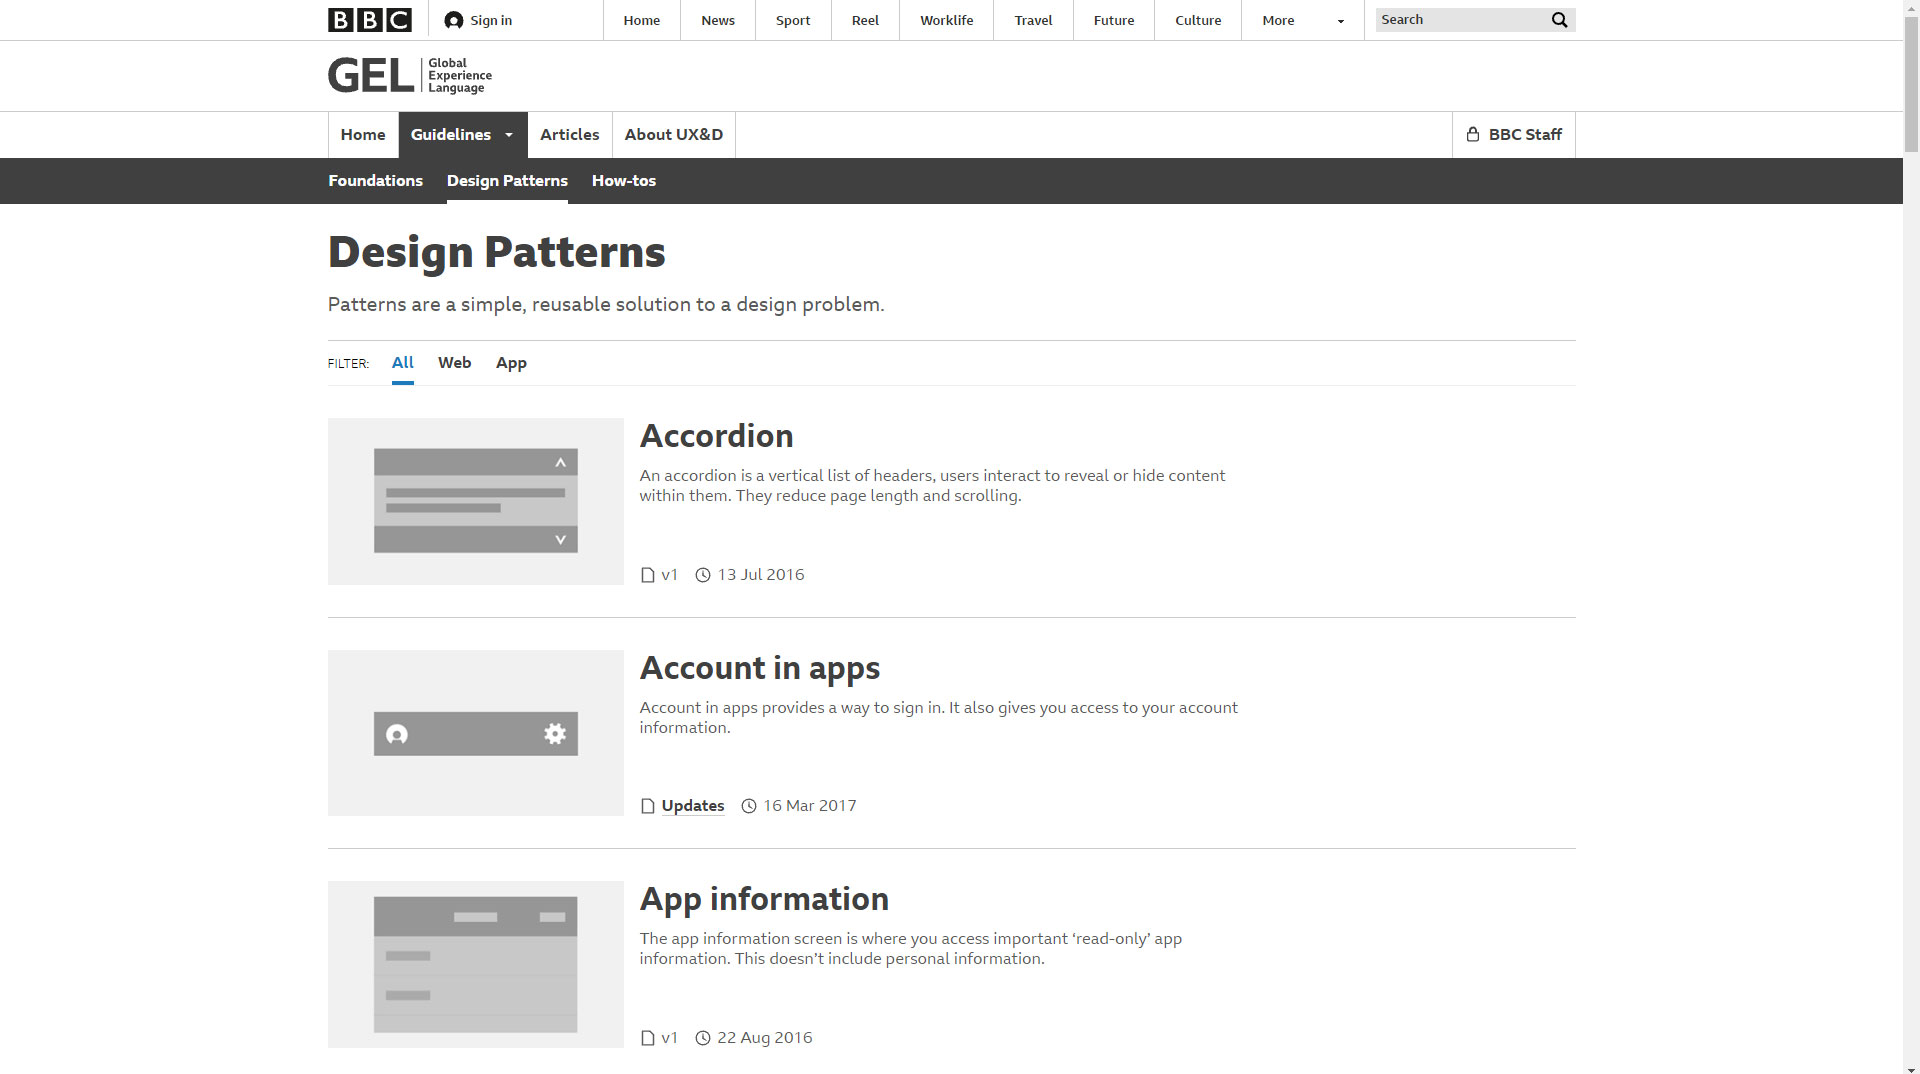Open the Accordion pattern heading
1920x1074 pixels.
(716, 436)
